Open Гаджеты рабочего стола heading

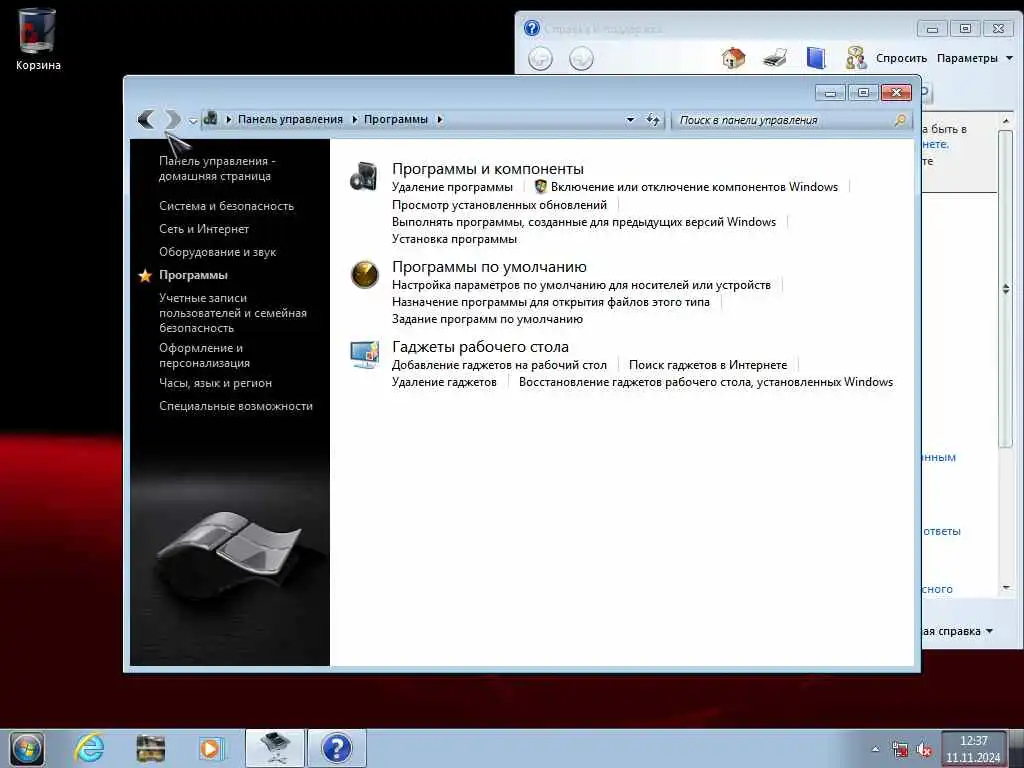tap(480, 347)
